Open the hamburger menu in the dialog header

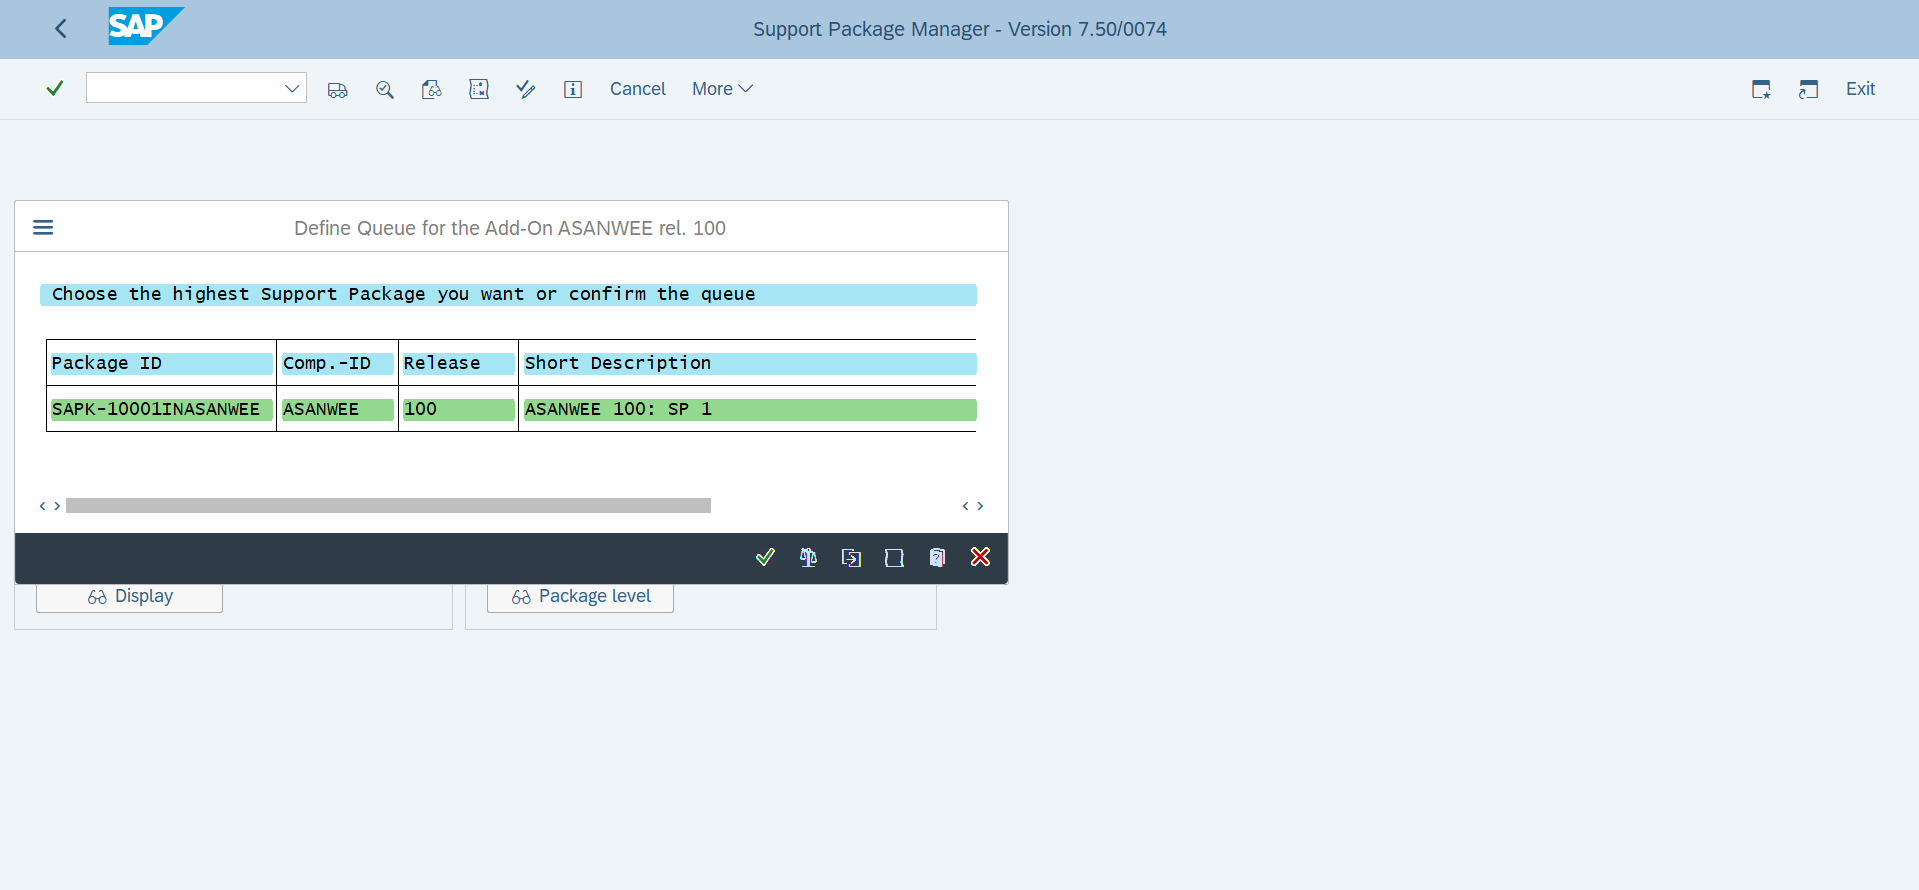point(43,228)
